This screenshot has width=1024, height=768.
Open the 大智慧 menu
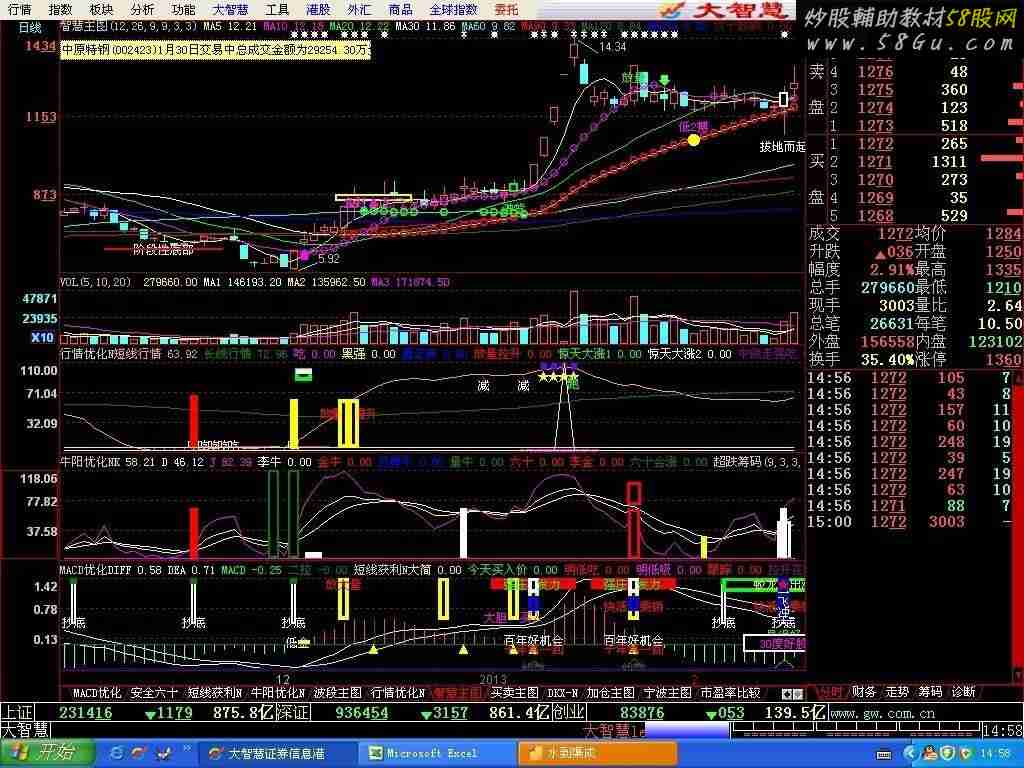(x=231, y=9)
